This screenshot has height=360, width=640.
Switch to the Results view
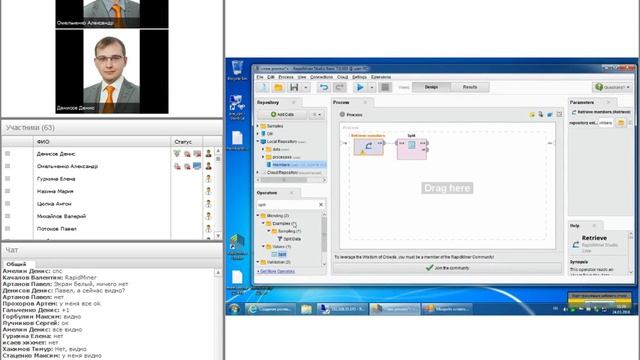pos(470,87)
